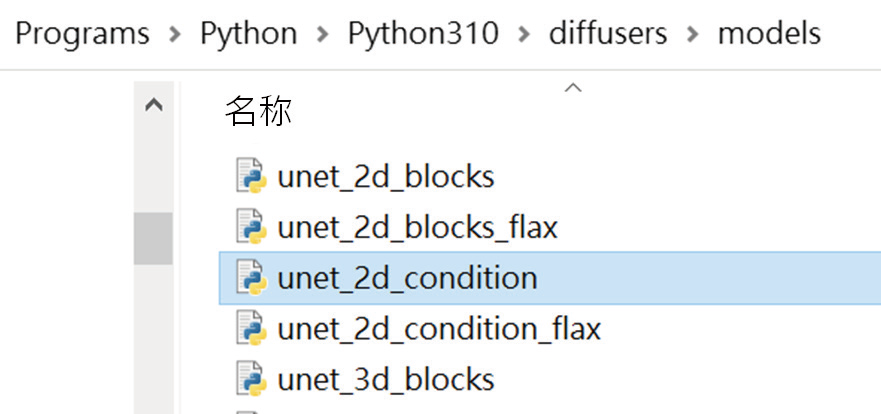Expand the chevron after Programs in breadcrumb
881x414 pixels.
click(x=175, y=34)
